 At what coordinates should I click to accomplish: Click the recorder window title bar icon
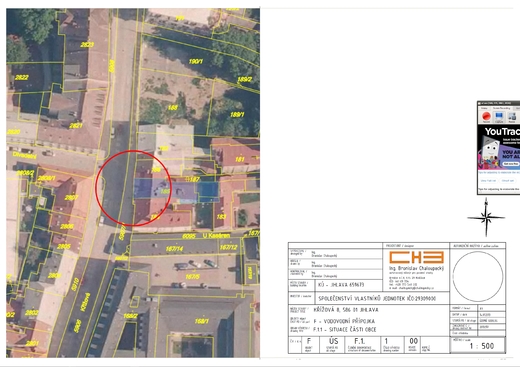[x=480, y=103]
